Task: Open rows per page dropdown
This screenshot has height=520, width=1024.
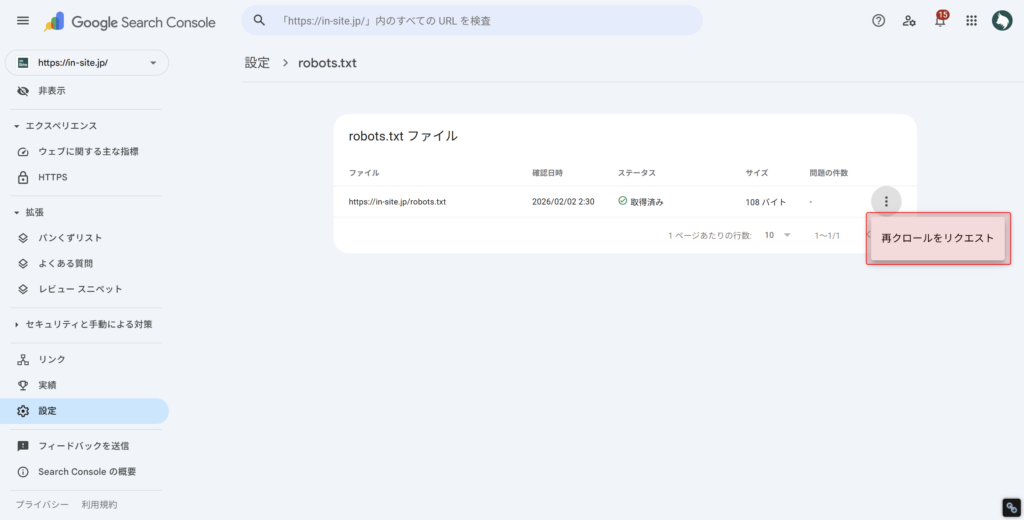Action: coord(777,235)
